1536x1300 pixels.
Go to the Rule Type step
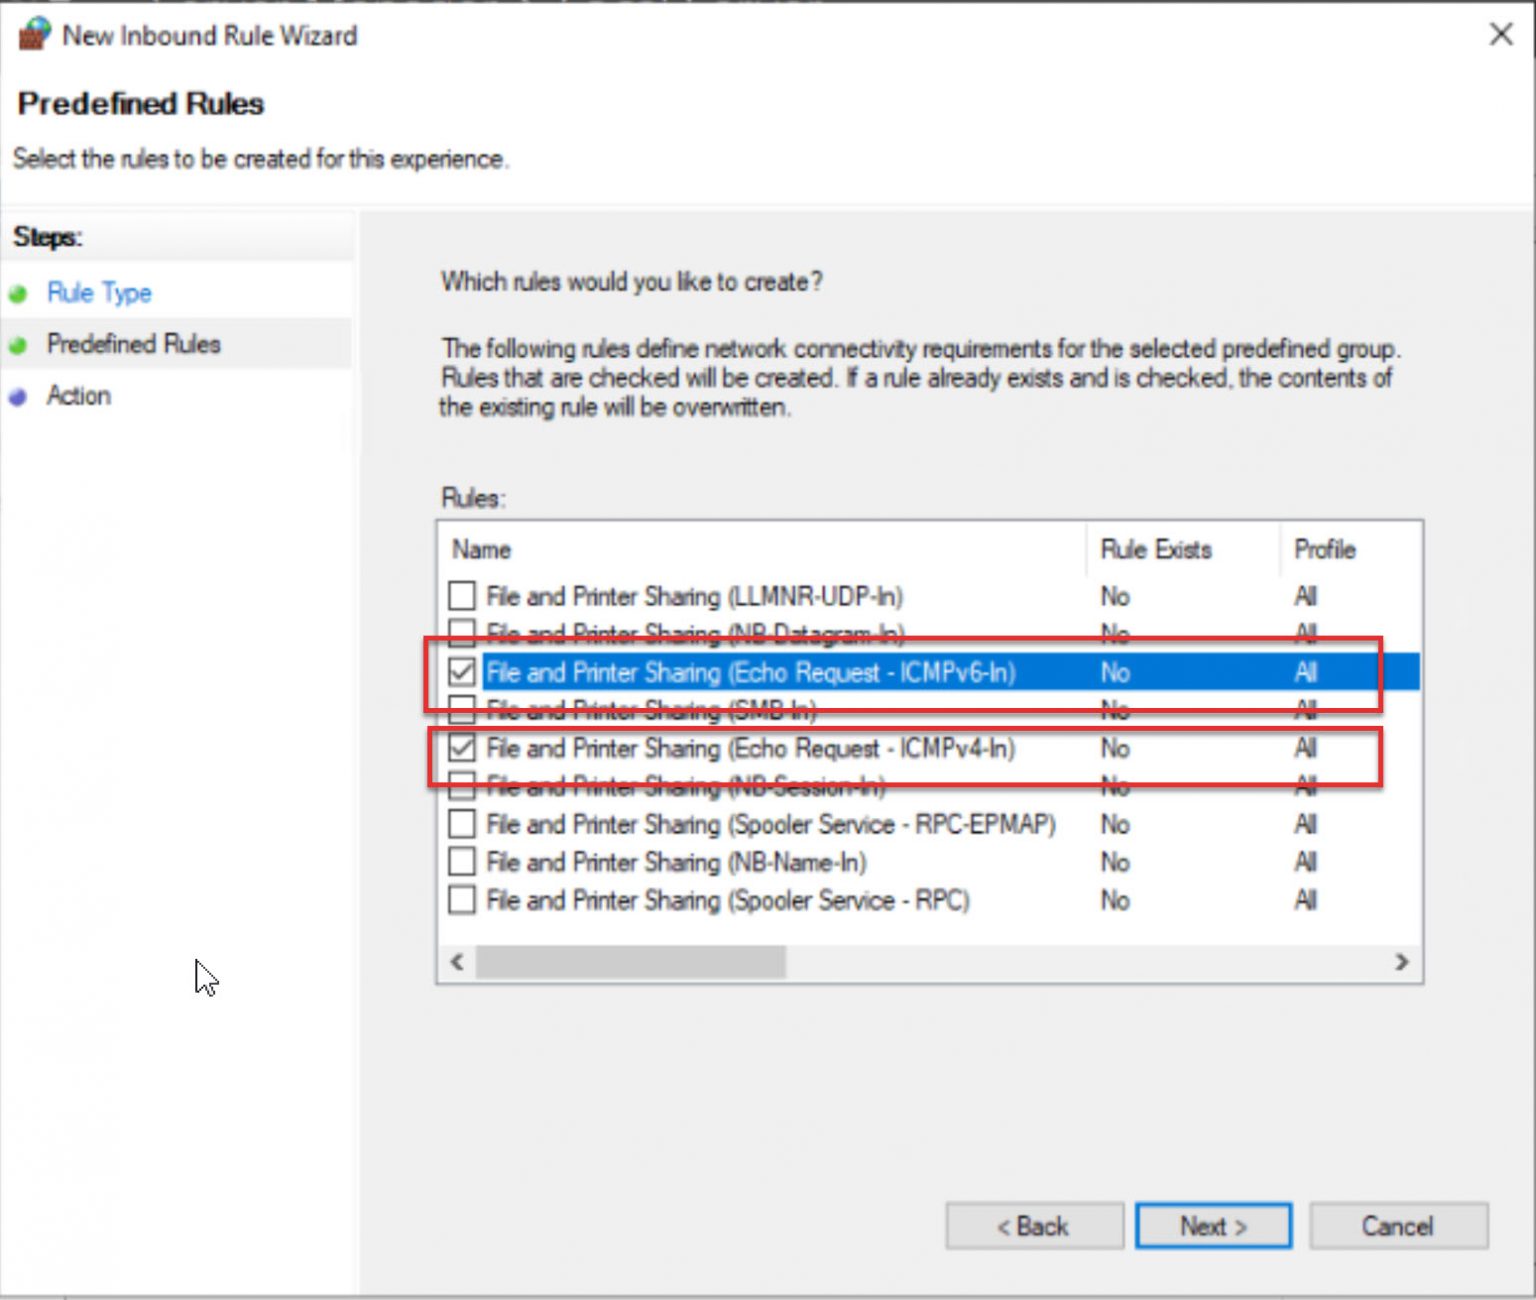coord(100,292)
